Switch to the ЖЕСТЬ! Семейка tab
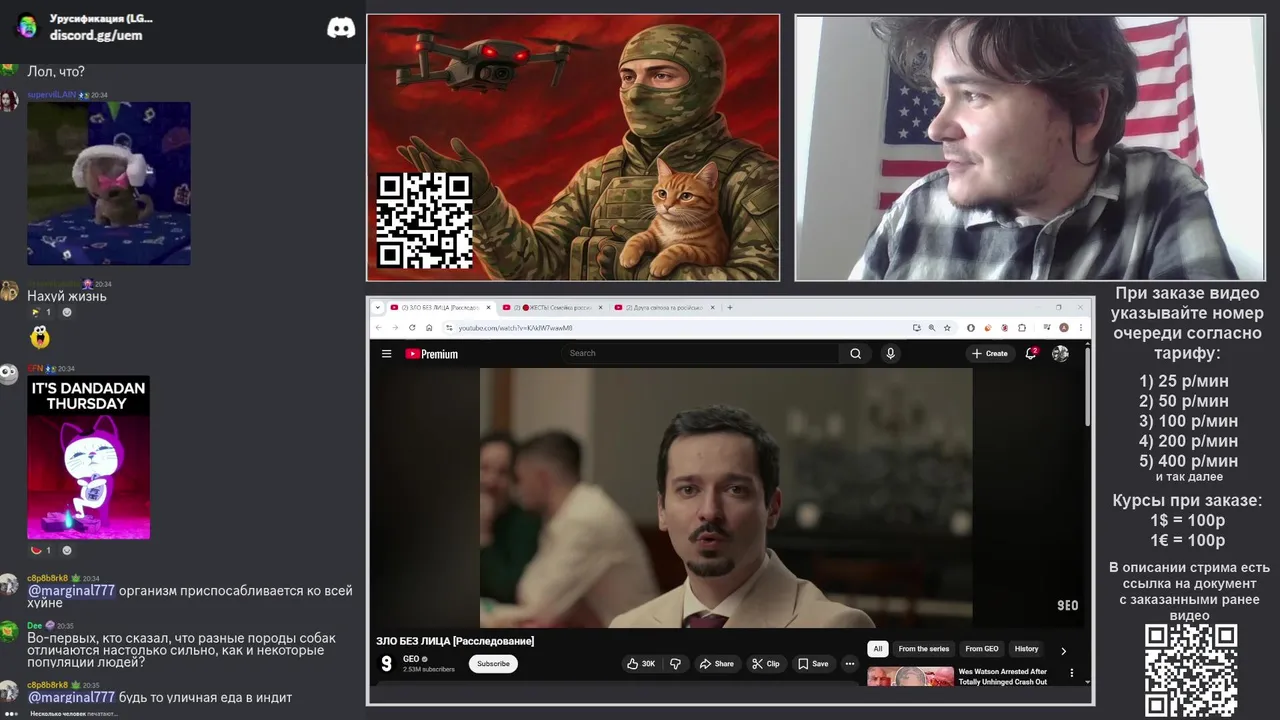Image resolution: width=1280 pixels, height=720 pixels. coord(553,307)
